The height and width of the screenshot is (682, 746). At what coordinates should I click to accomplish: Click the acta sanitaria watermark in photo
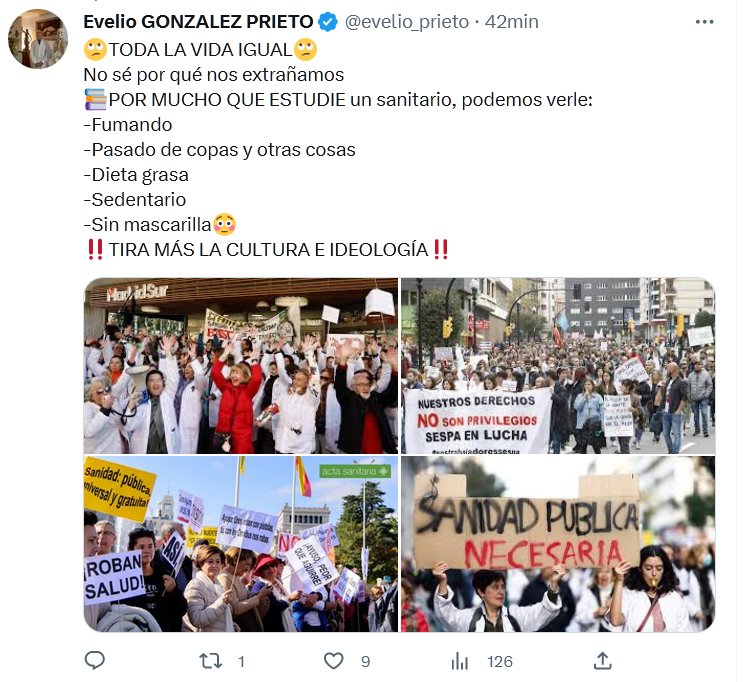[355, 471]
